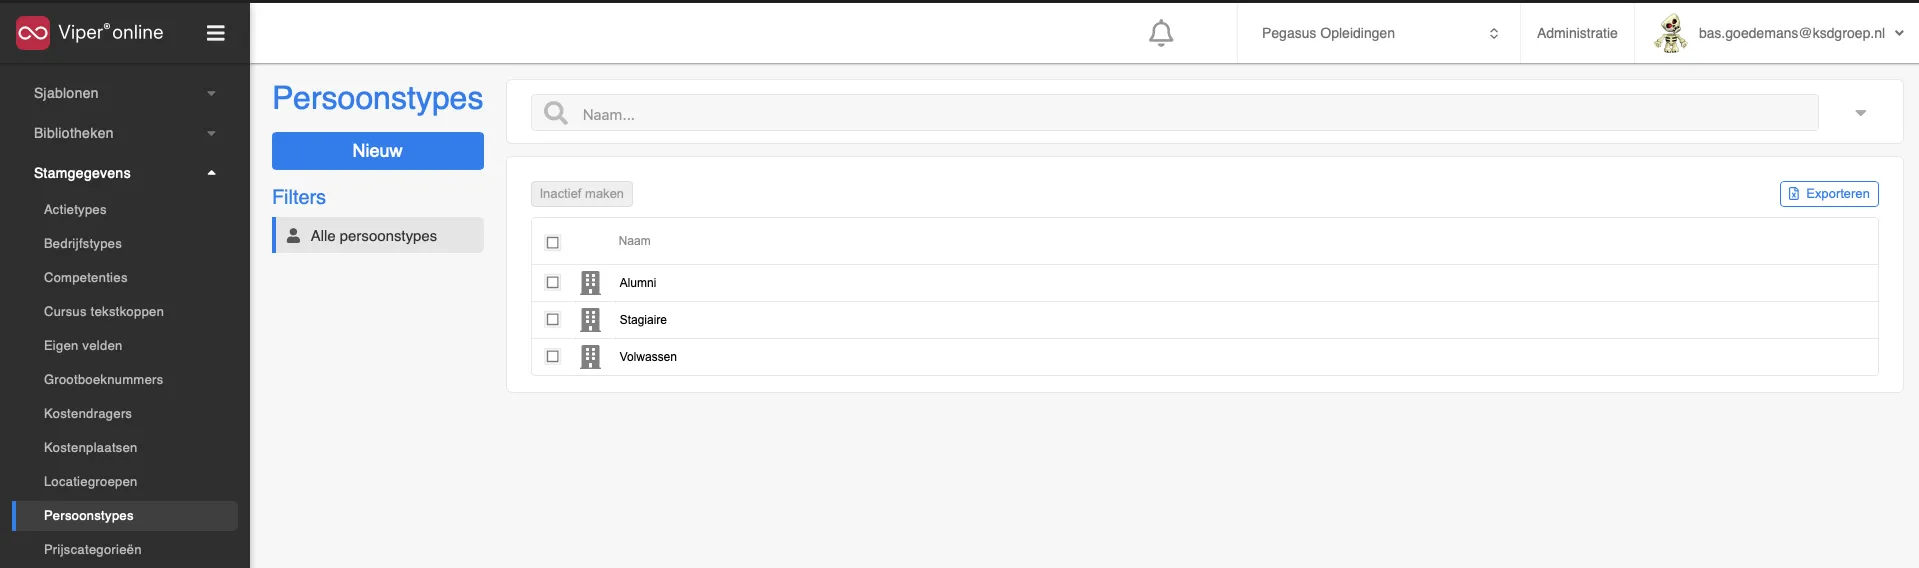Open the Pegasus Opleidingen organisation dropdown

click(x=1379, y=33)
